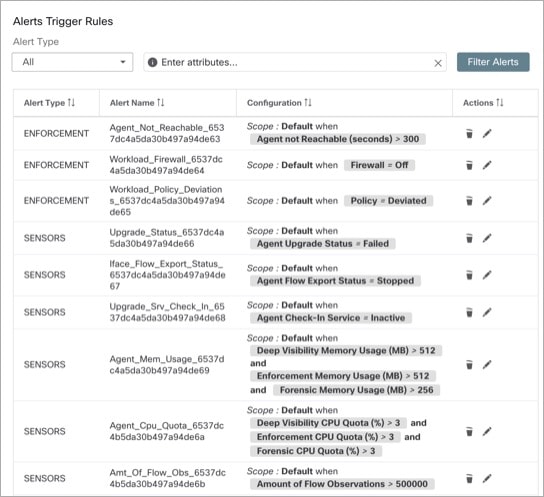544x497 pixels.
Task: Sort table by Alert Type column
Action: 71,103
